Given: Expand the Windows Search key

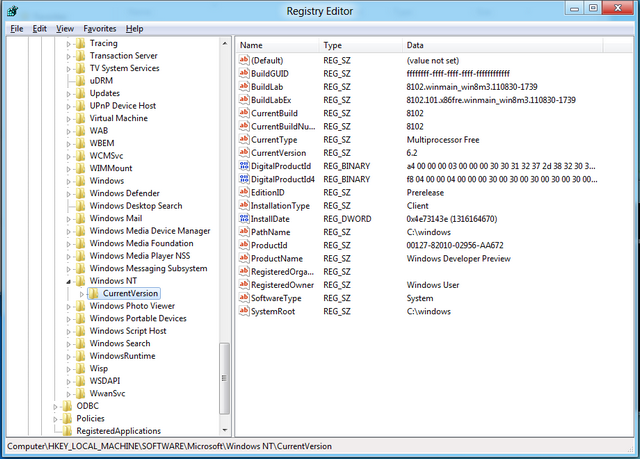Looking at the screenshot, I should click(x=69, y=344).
